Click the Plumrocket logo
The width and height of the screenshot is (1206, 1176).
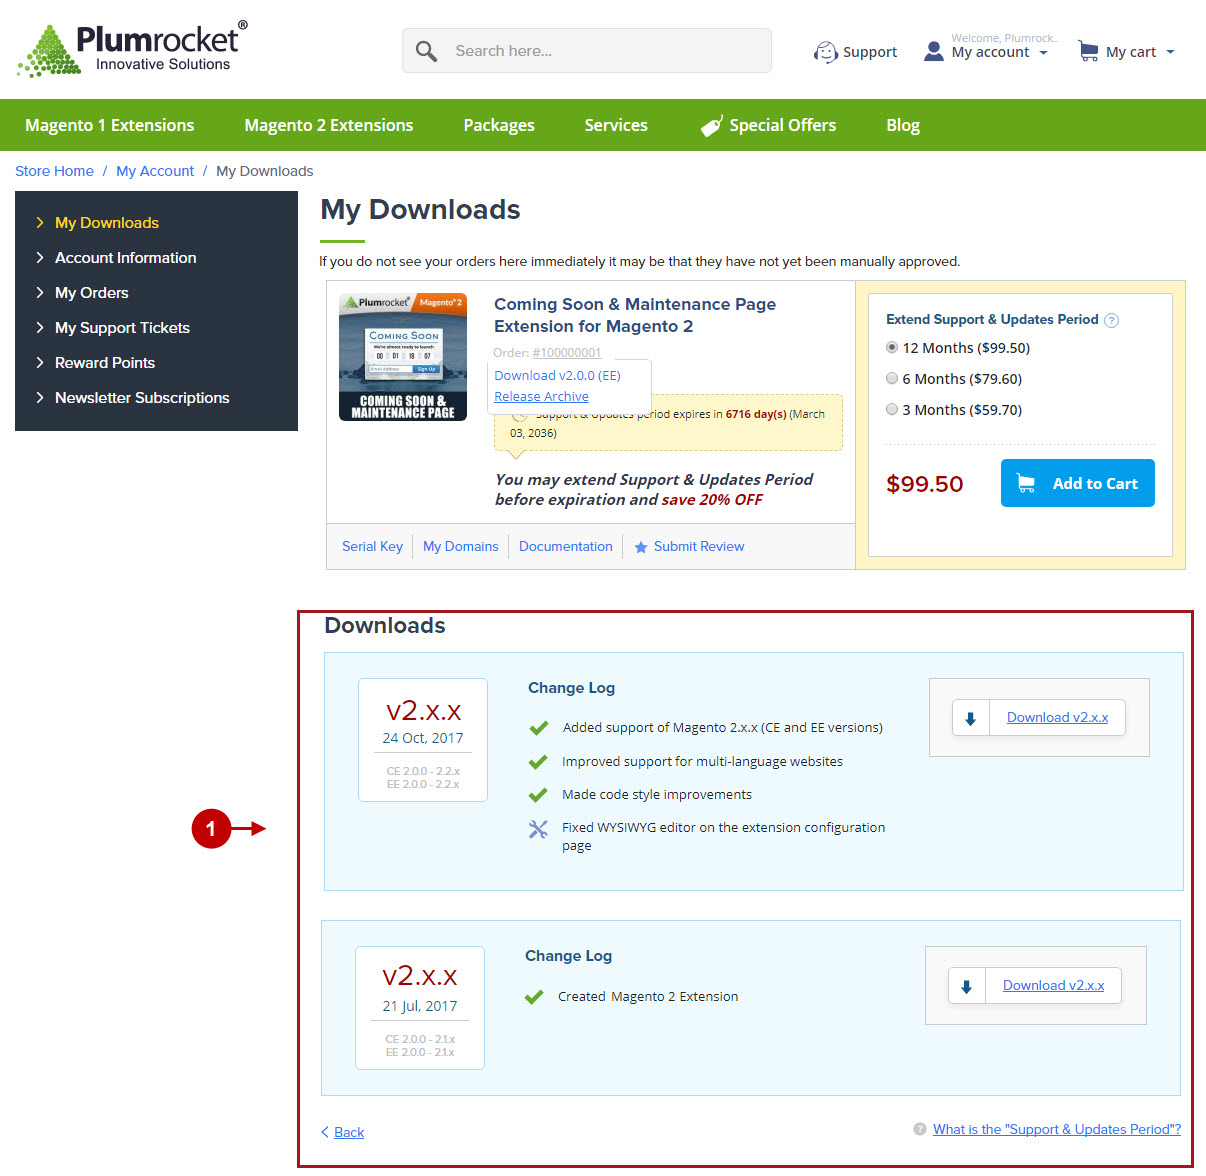[132, 49]
